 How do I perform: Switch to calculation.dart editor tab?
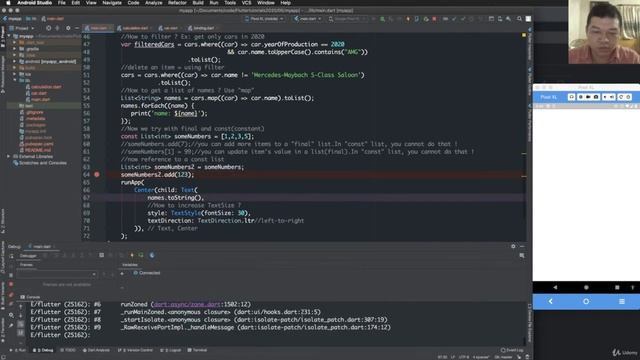tap(135, 28)
